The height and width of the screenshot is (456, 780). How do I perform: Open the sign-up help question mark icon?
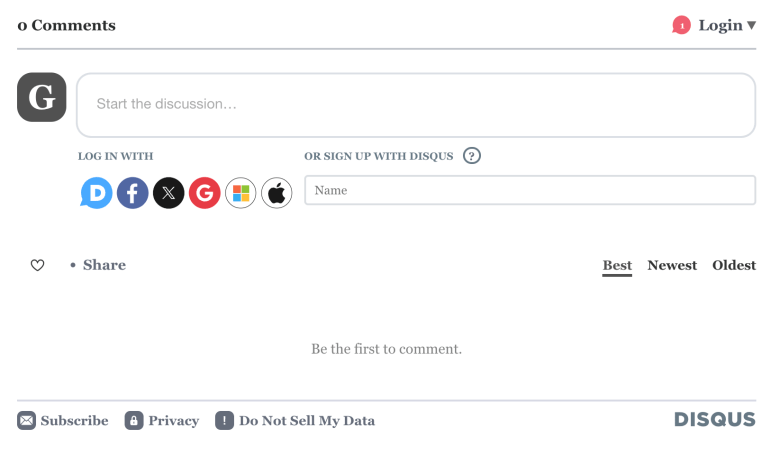tap(472, 156)
